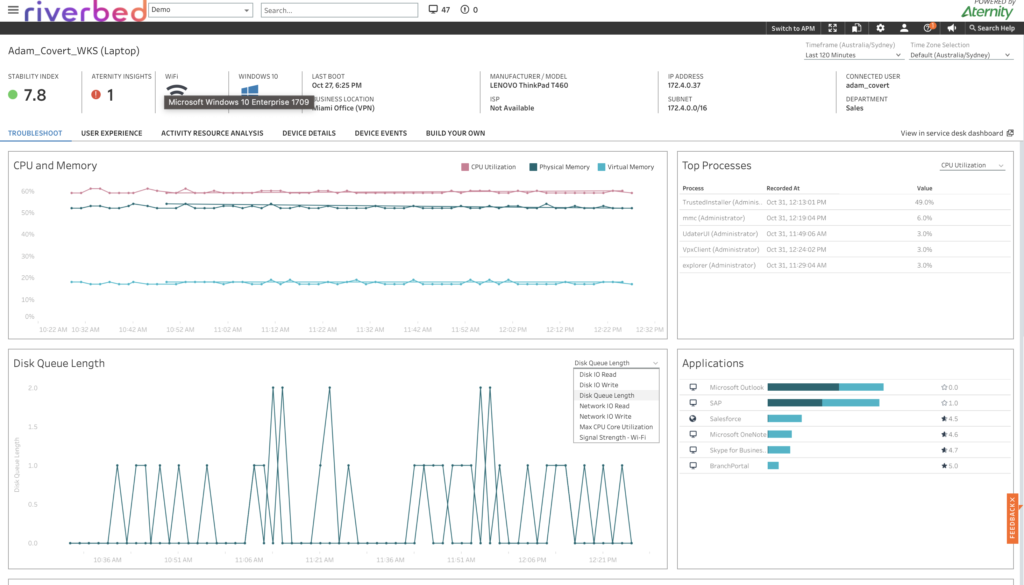1024x585 pixels.
Task: Click the fullscreen expand icon
Action: pyautogui.click(x=833, y=28)
